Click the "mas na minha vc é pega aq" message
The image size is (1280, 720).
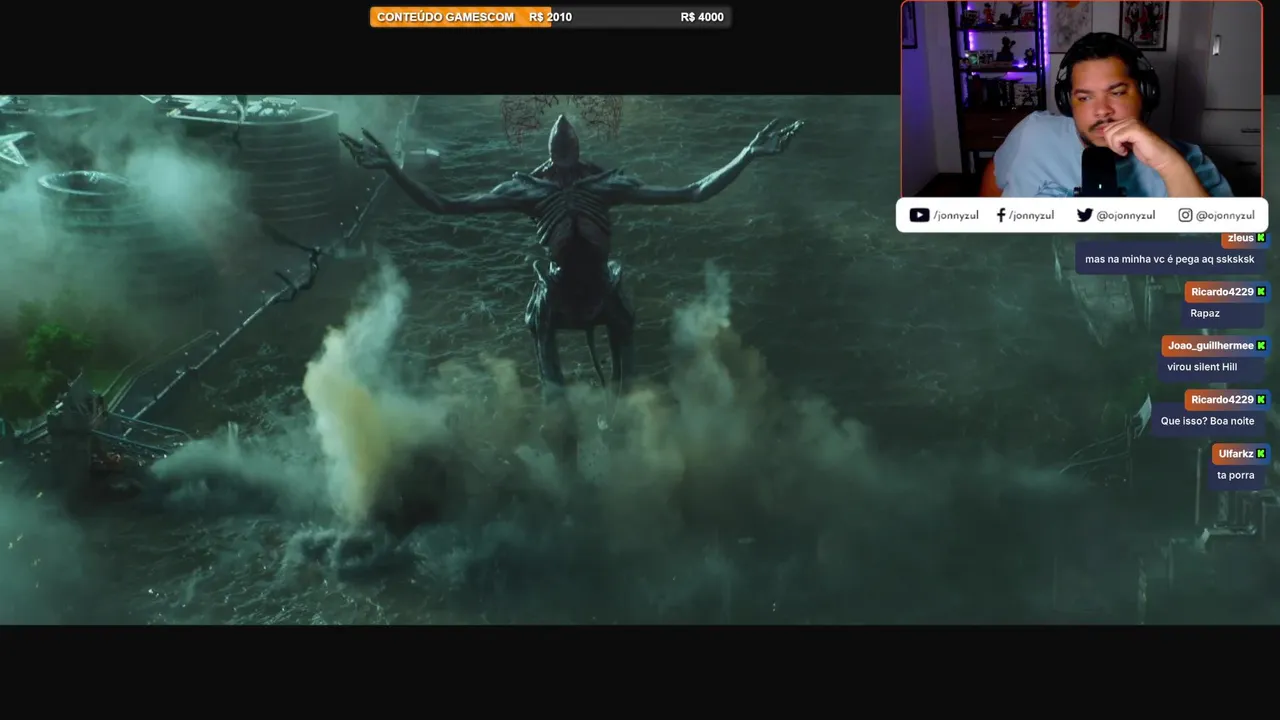(x=1169, y=259)
